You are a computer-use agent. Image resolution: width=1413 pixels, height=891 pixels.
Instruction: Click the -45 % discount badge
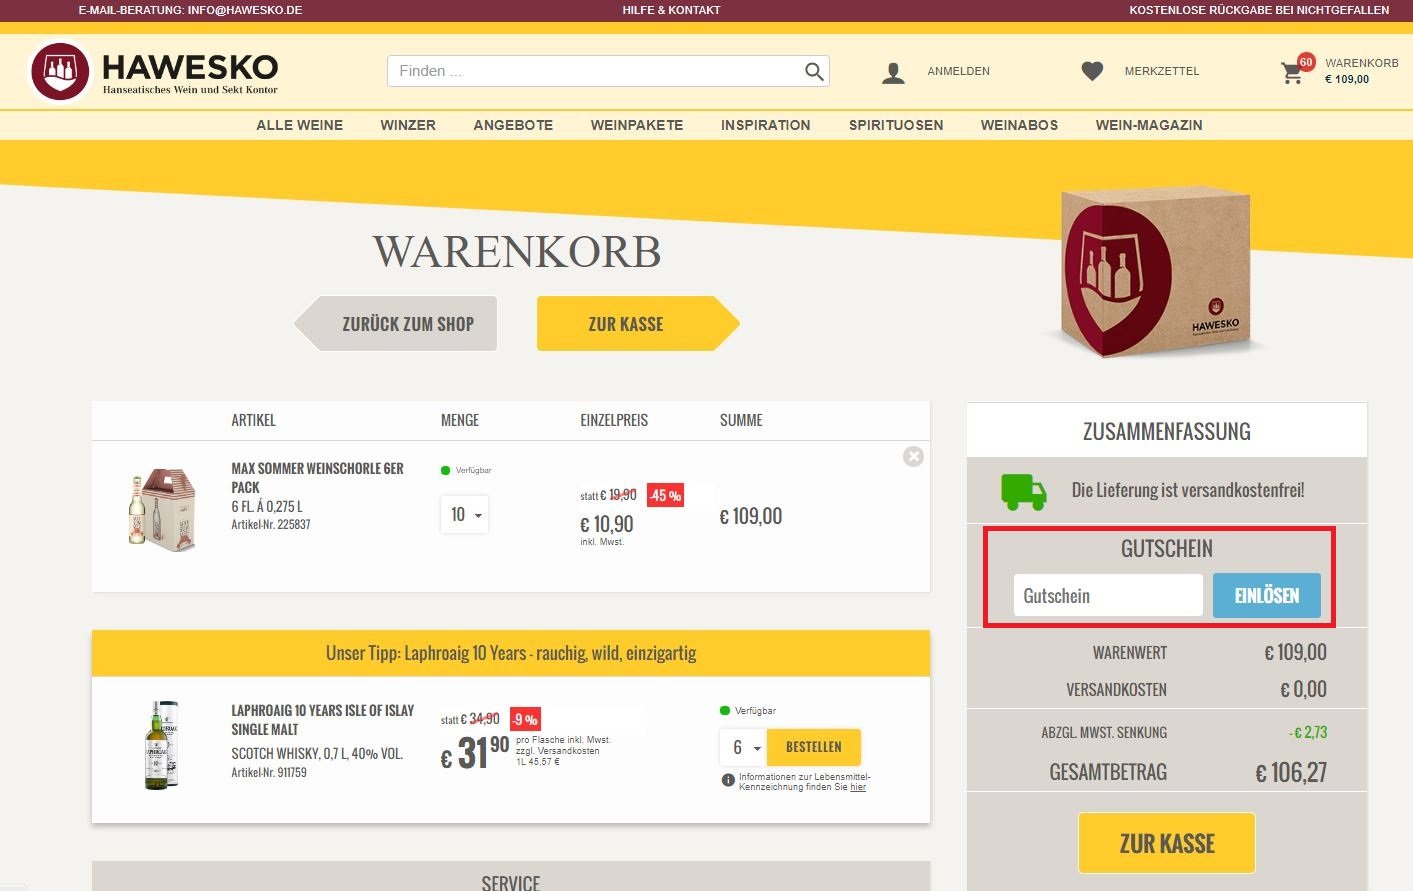(x=665, y=495)
